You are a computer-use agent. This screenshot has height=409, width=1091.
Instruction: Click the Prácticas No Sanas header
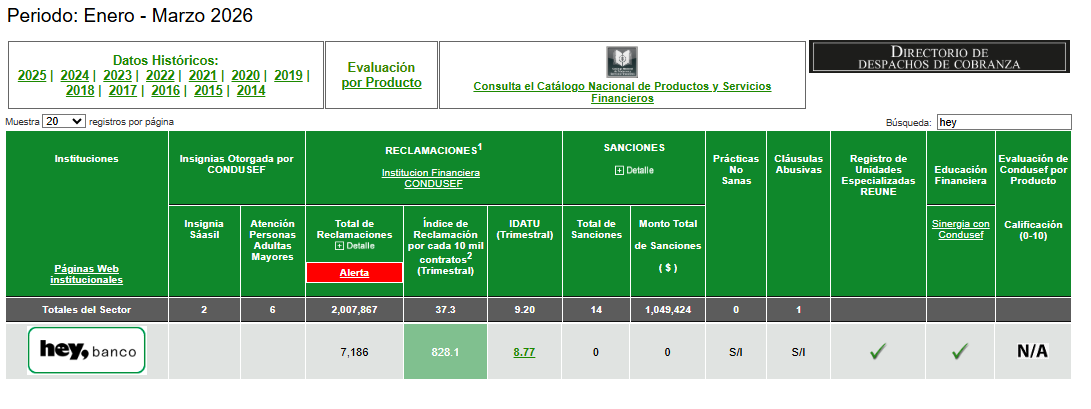736,170
